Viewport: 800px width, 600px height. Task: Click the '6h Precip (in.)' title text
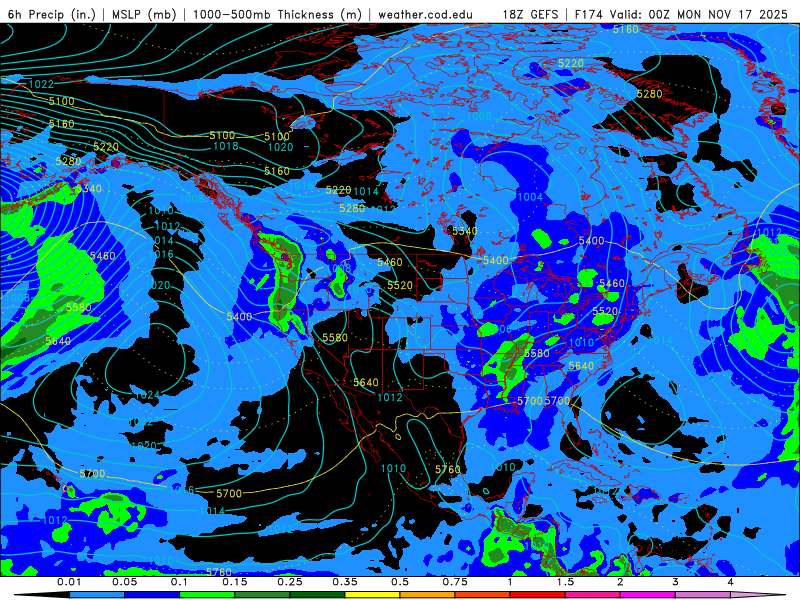point(52,14)
